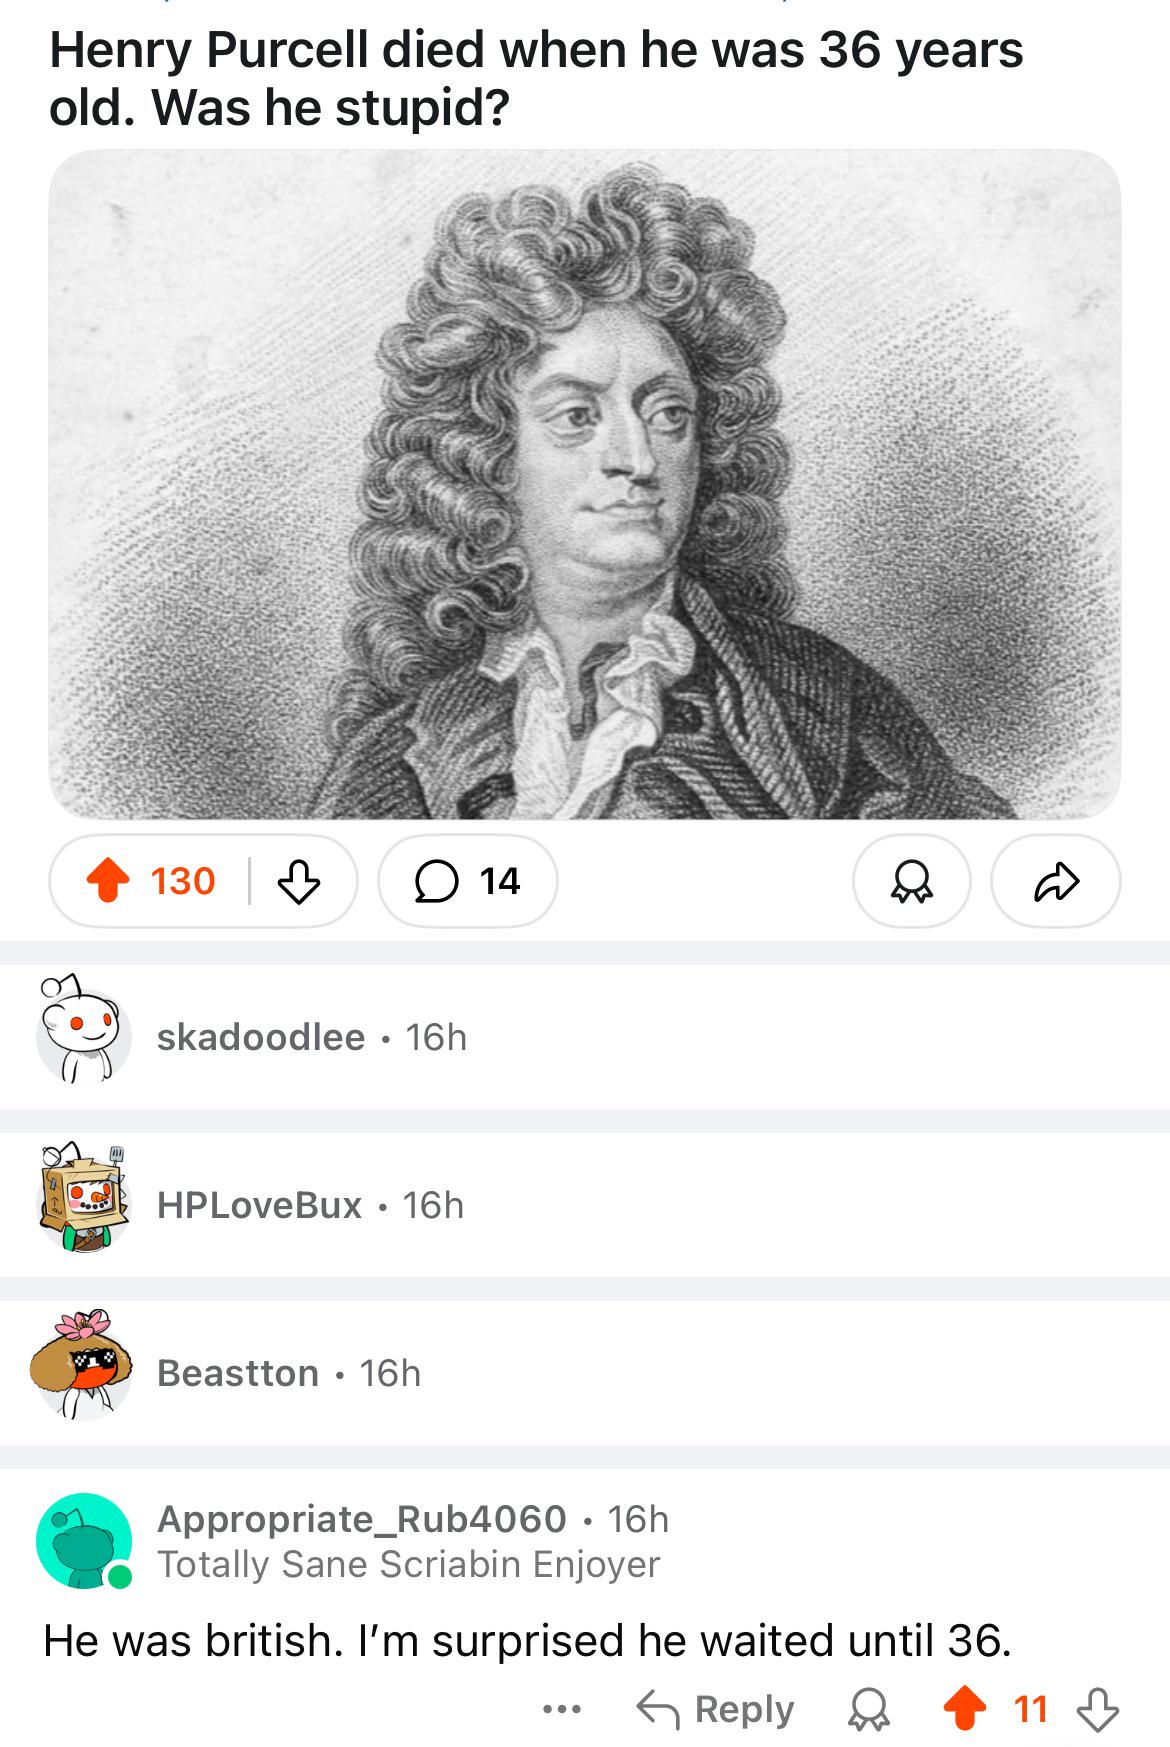Open three-dot menu on Appropriate_Rub4060 comment
This screenshot has width=1170, height=1747.
[562, 1709]
